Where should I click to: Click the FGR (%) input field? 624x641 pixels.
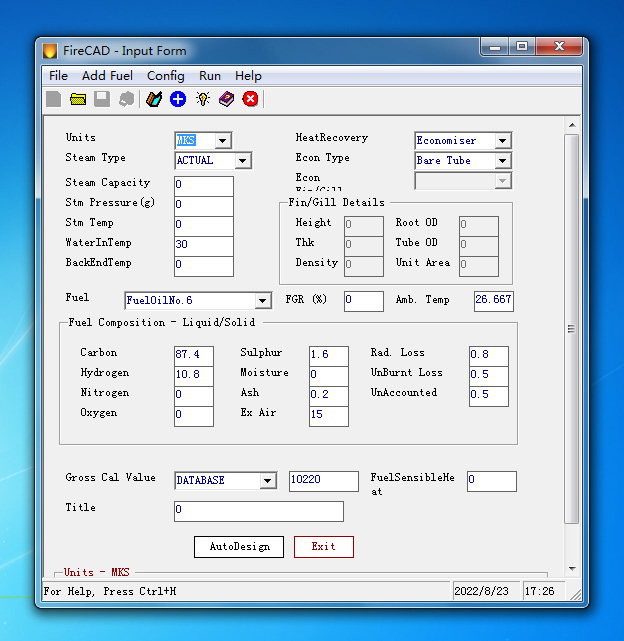364,301
